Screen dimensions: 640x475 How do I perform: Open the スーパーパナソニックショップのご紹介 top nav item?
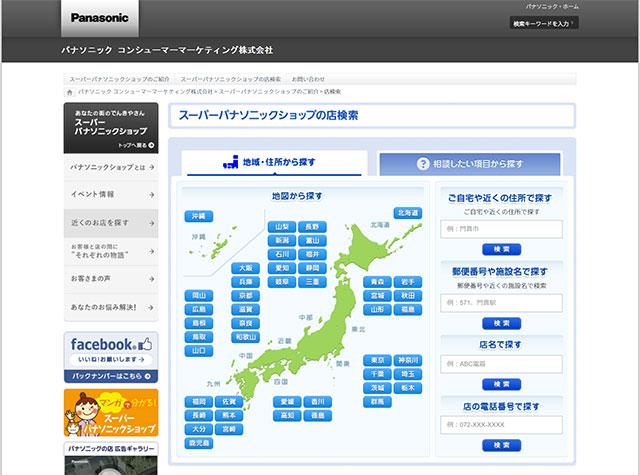click(119, 79)
